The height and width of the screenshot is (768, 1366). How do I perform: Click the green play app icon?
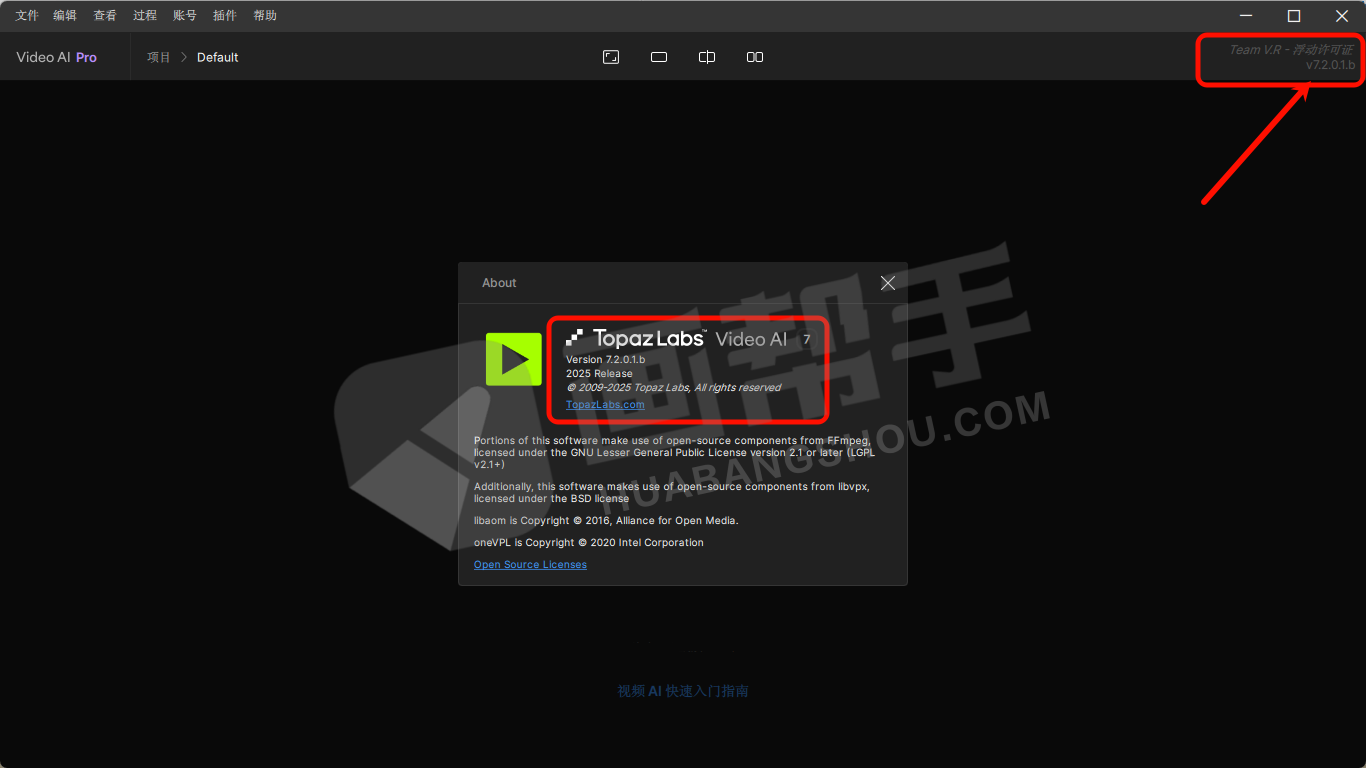click(x=513, y=359)
